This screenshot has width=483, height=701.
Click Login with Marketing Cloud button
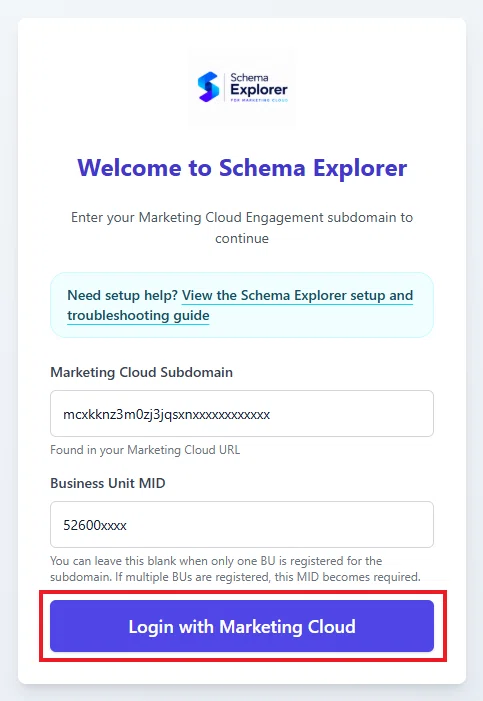pos(242,626)
